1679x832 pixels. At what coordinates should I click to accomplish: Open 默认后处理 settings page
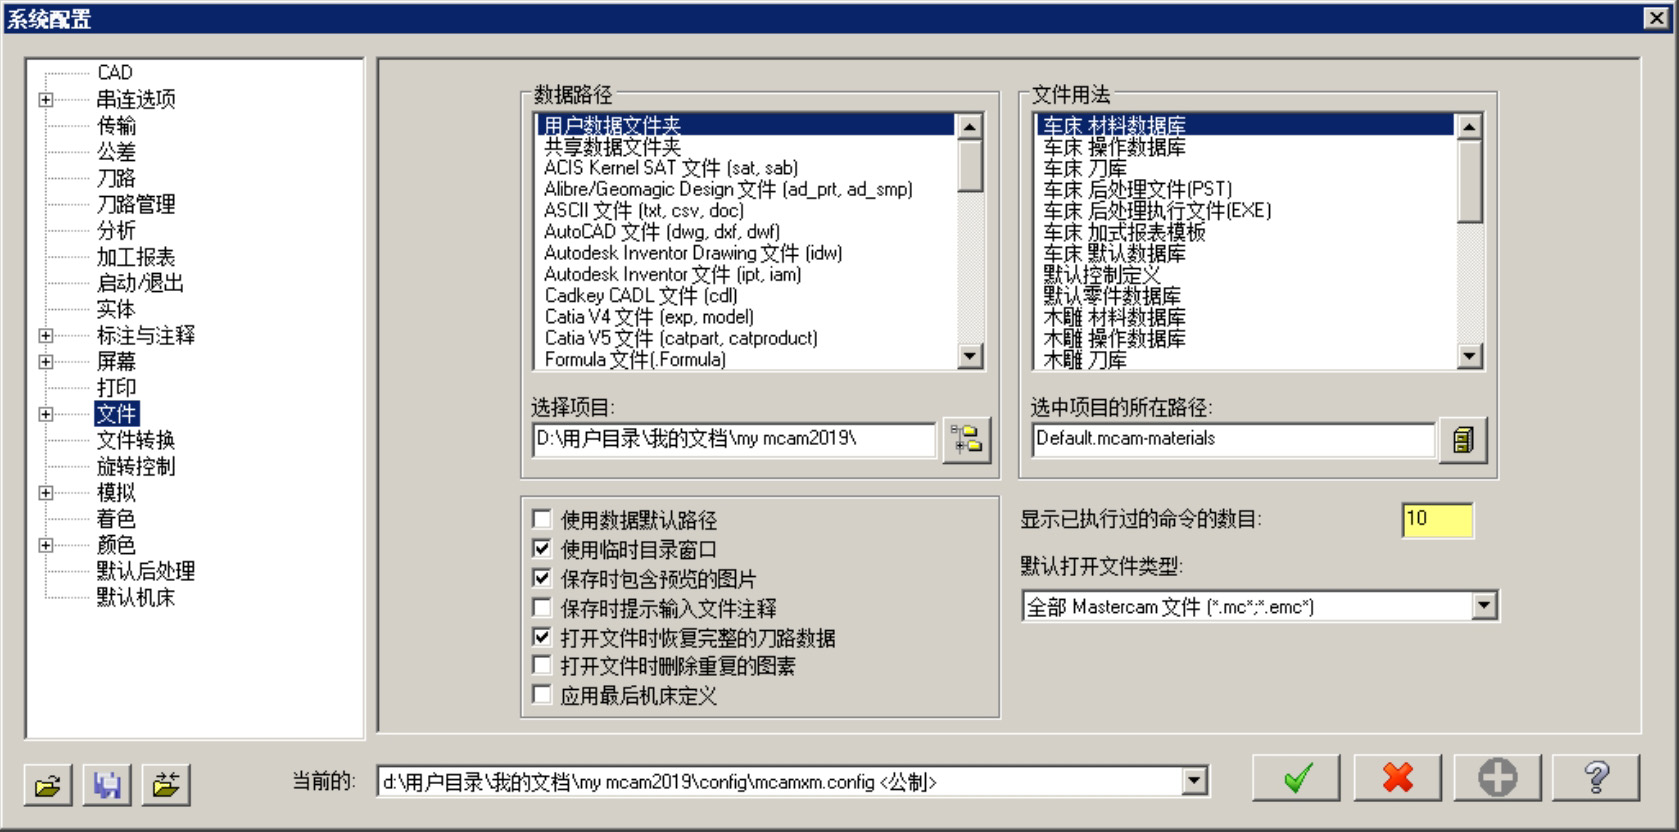point(146,571)
